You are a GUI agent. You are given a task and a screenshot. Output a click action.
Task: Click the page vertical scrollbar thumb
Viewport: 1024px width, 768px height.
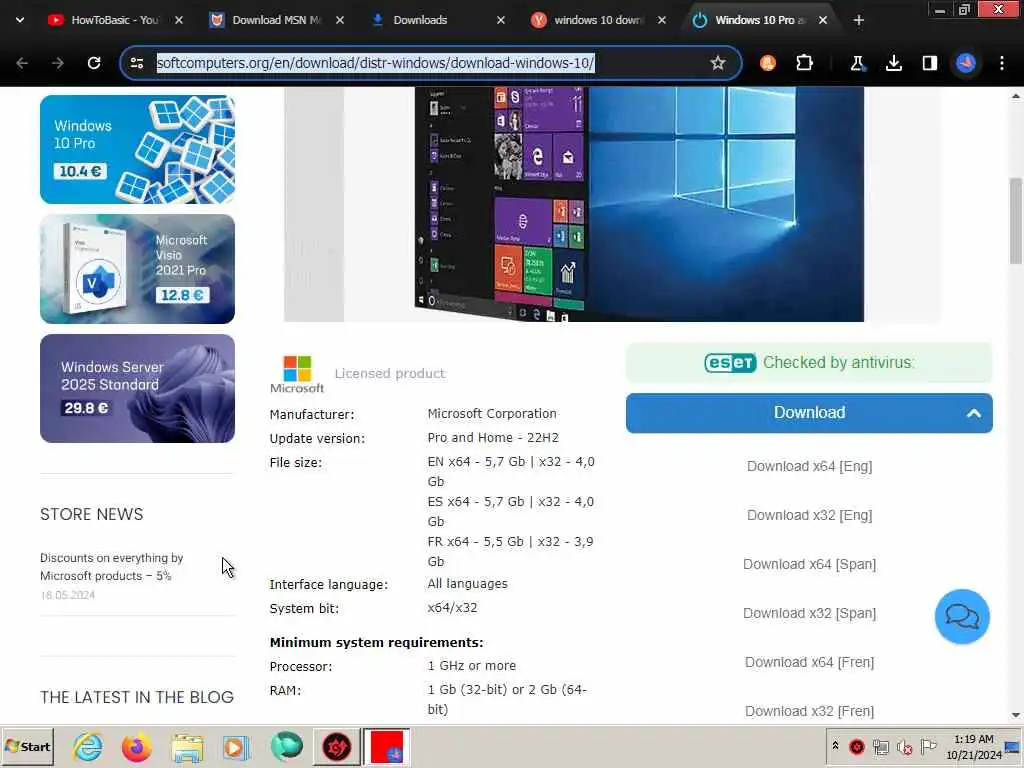pyautogui.click(x=1016, y=220)
